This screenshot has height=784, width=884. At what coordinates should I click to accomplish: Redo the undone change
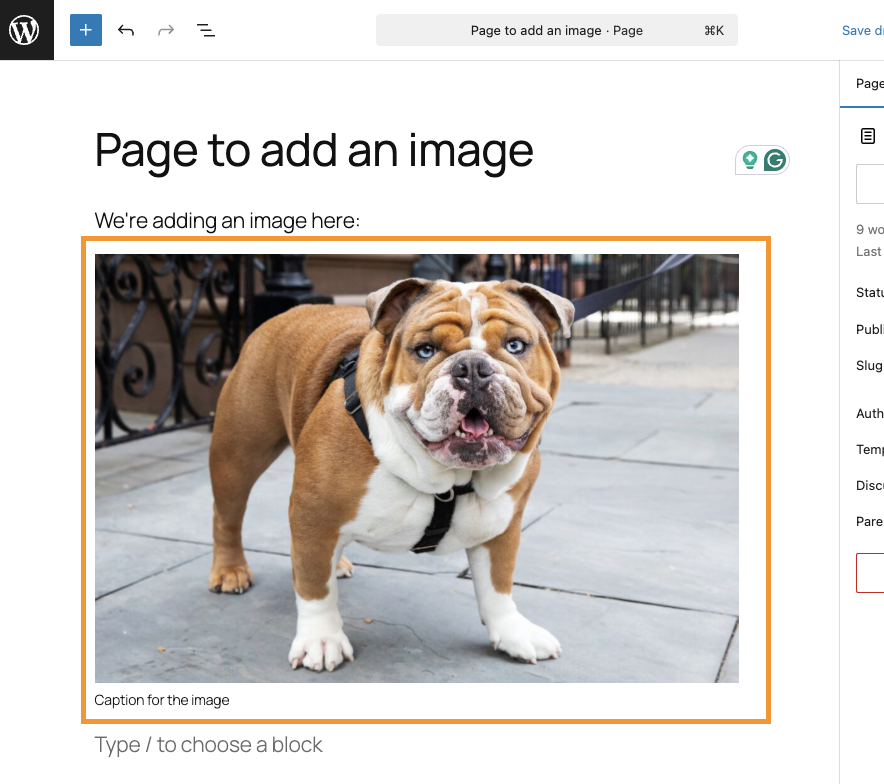[x=166, y=30]
